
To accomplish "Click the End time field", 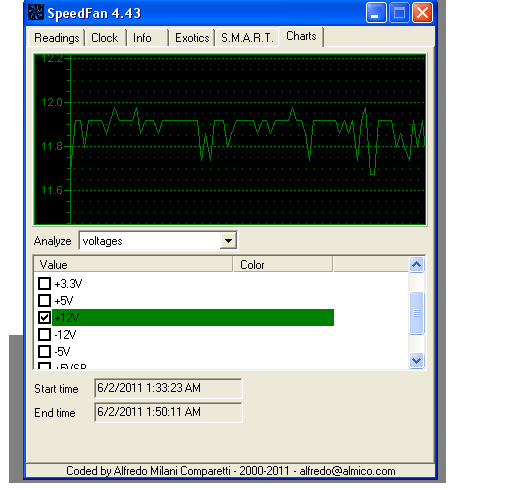I will (x=168, y=412).
